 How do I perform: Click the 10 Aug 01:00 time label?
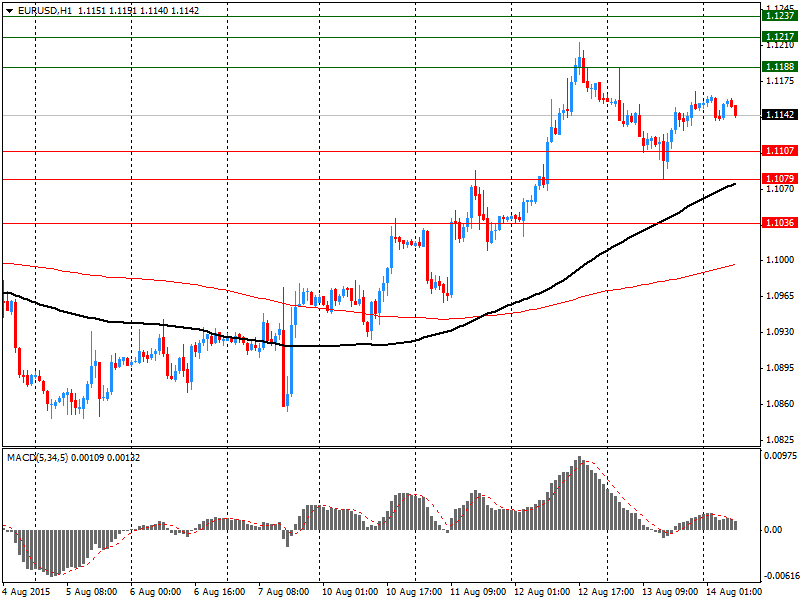click(x=350, y=592)
